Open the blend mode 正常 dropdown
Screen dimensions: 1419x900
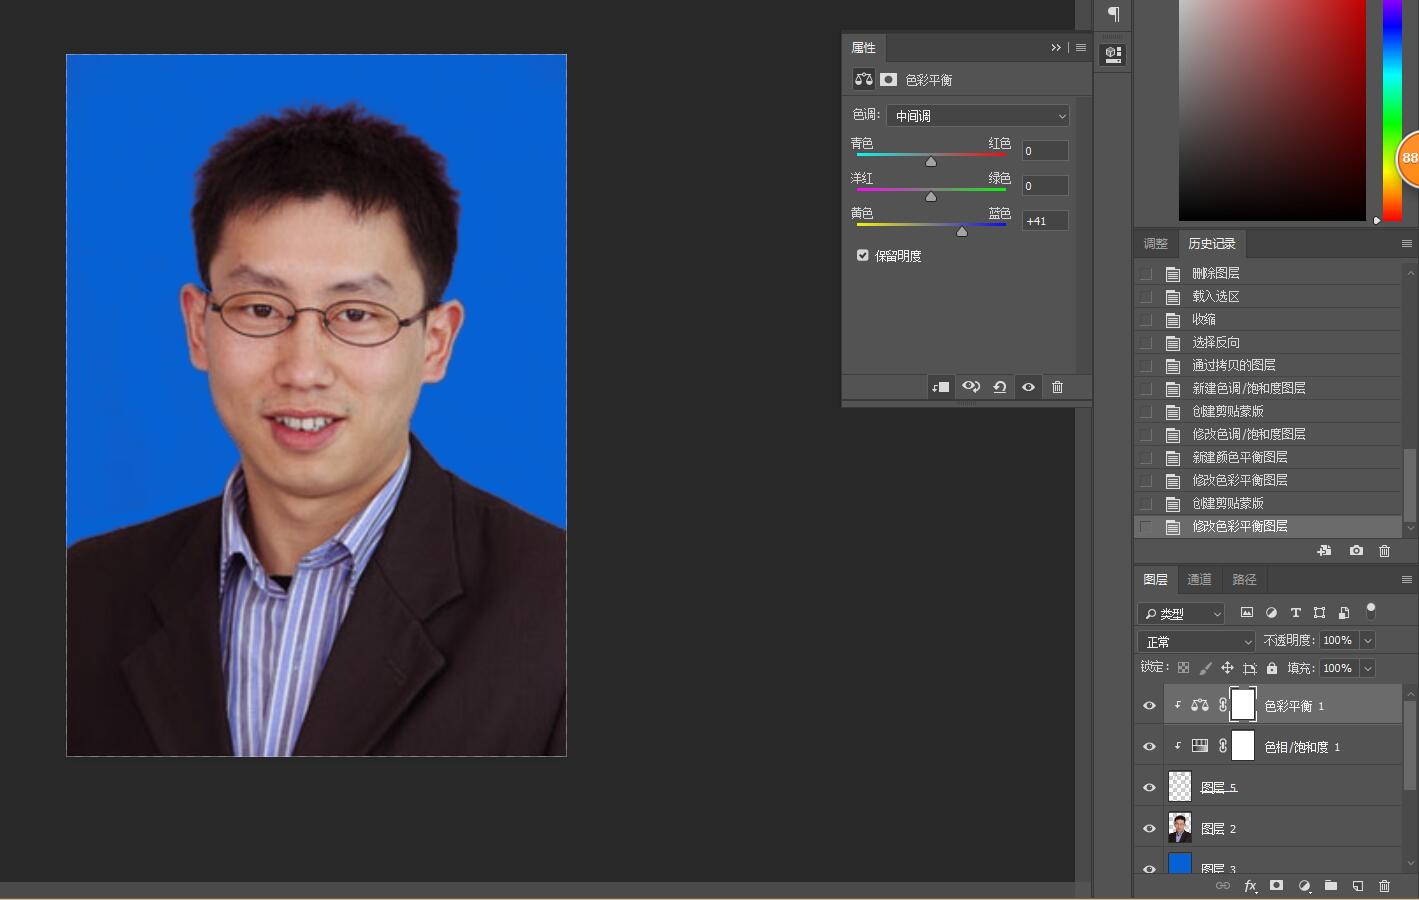(1196, 641)
